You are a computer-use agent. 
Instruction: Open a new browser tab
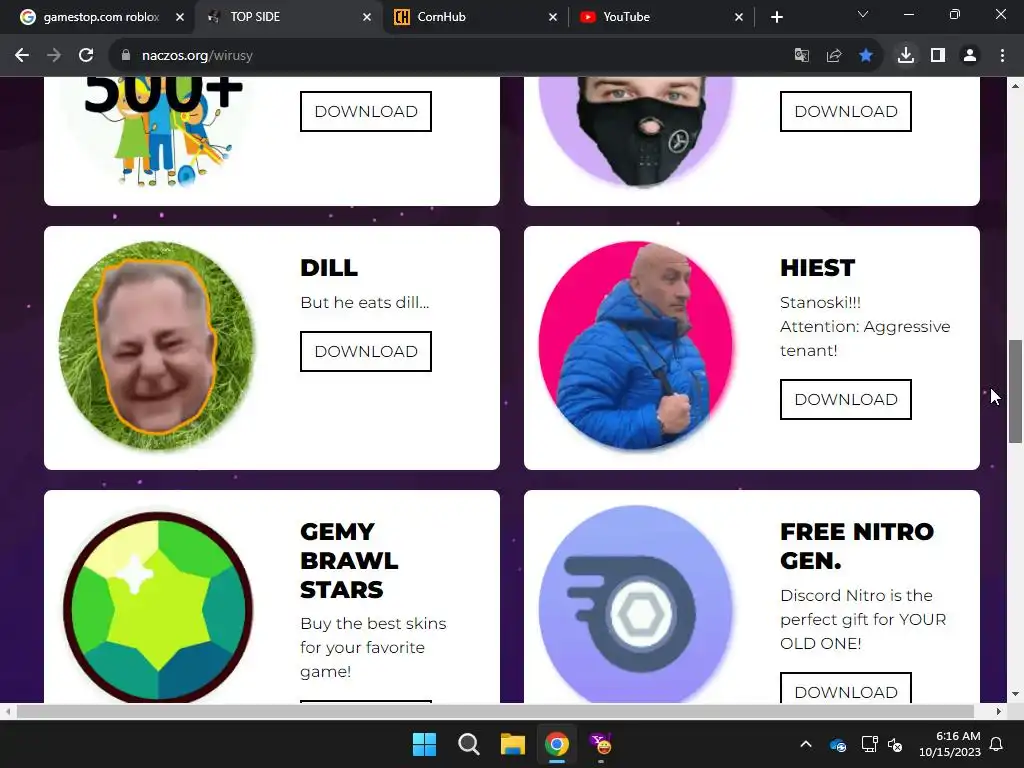coord(776,17)
